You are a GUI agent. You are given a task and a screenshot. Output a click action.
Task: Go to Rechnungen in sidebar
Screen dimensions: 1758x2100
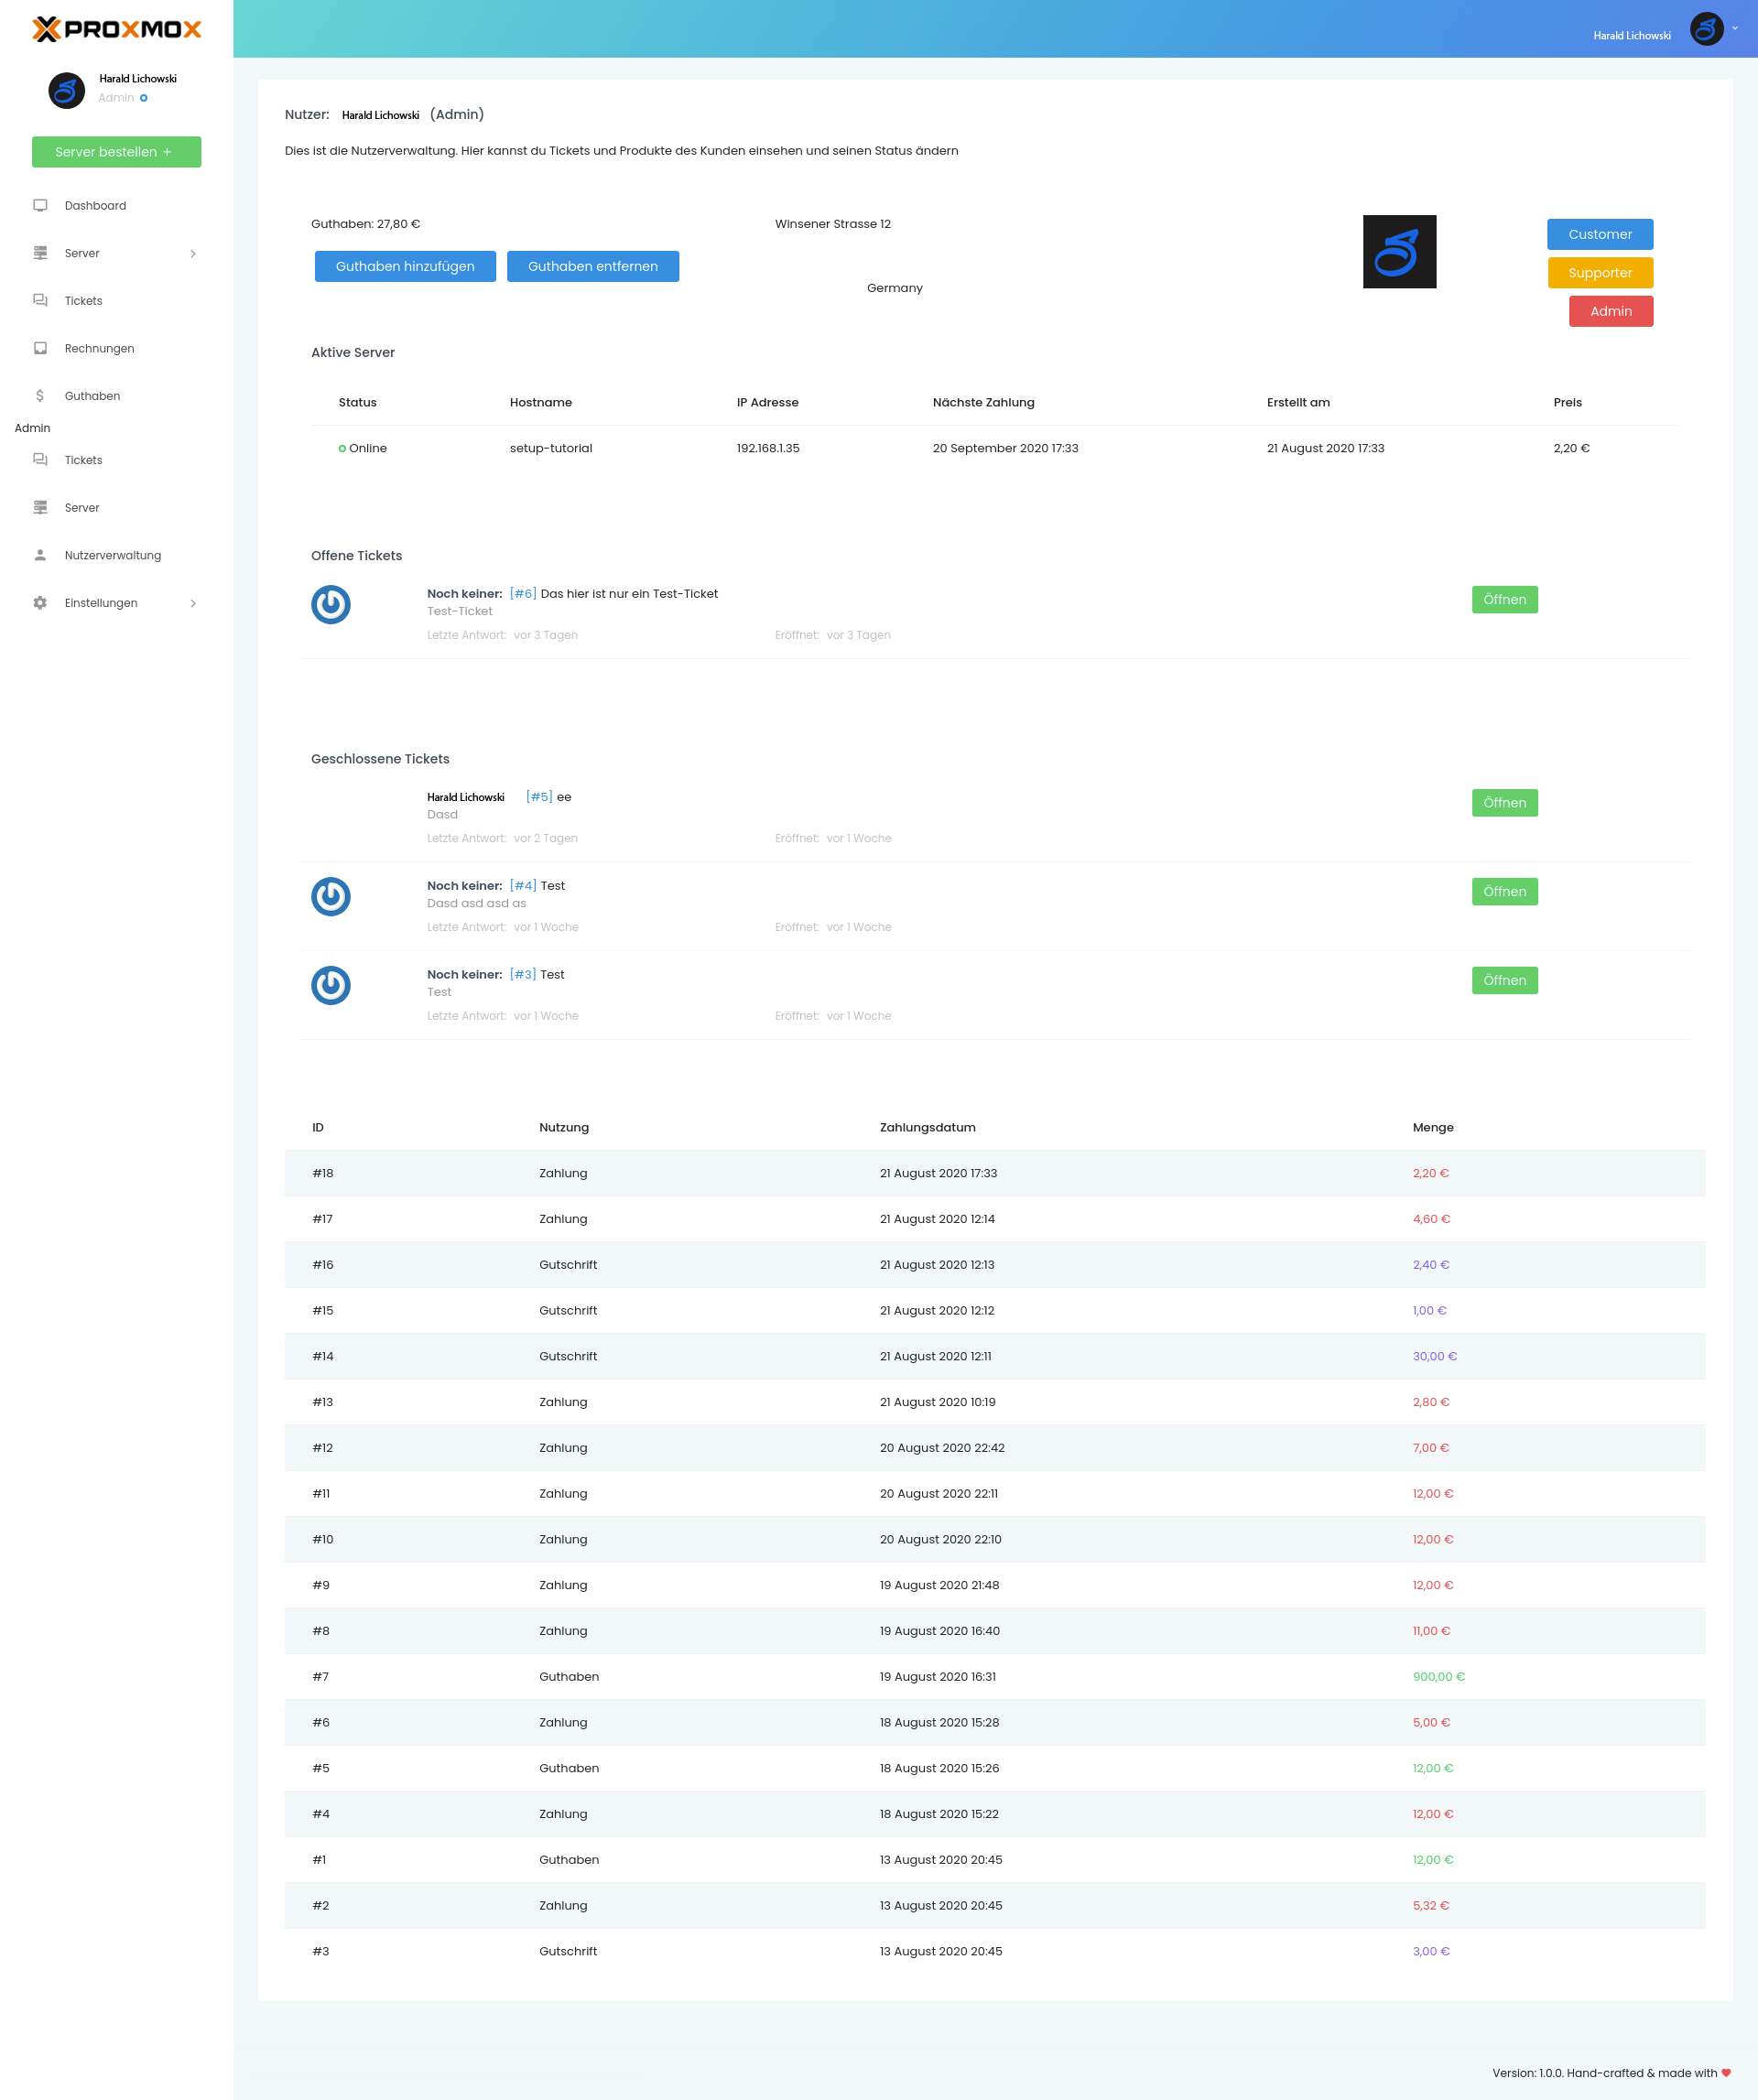[x=99, y=348]
